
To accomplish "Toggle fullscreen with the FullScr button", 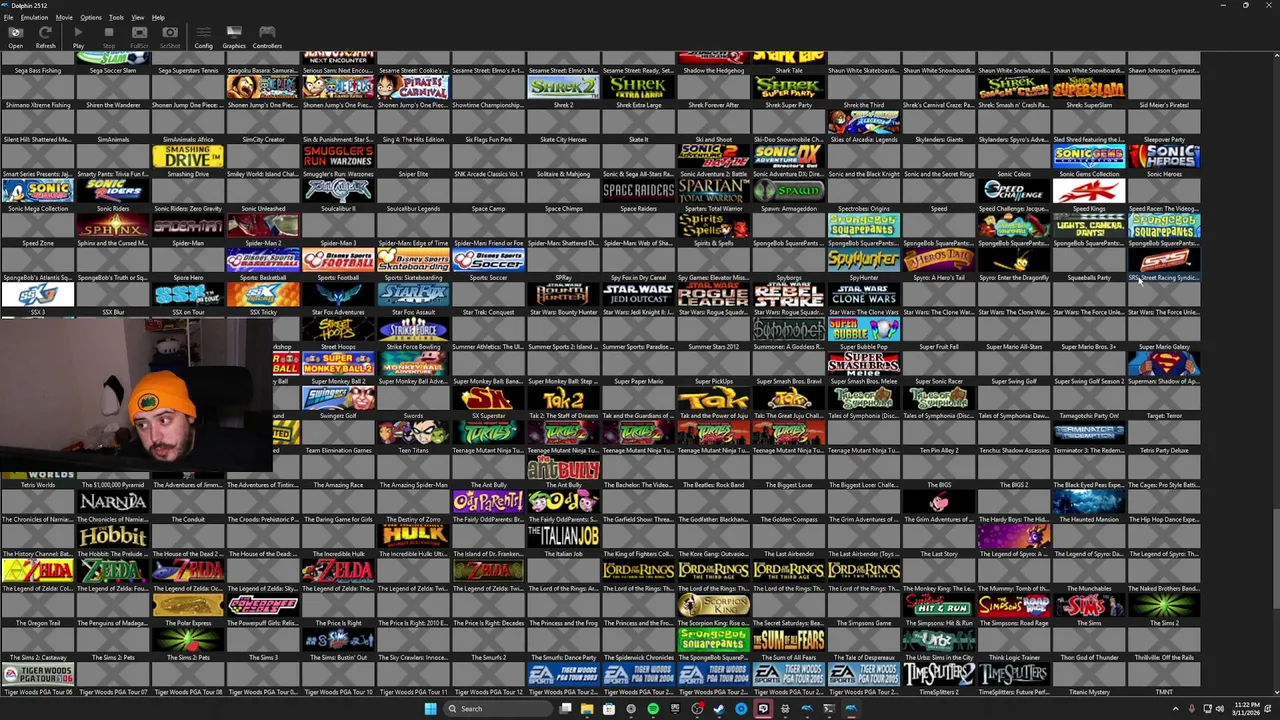I will coord(139,37).
